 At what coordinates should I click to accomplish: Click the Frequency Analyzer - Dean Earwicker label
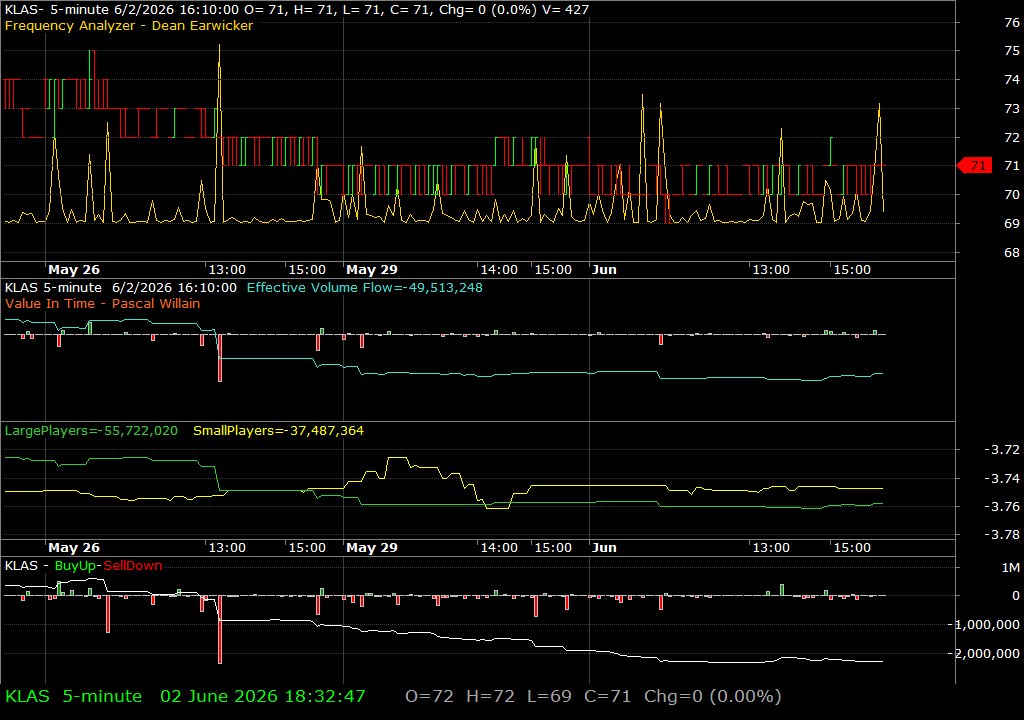129,25
